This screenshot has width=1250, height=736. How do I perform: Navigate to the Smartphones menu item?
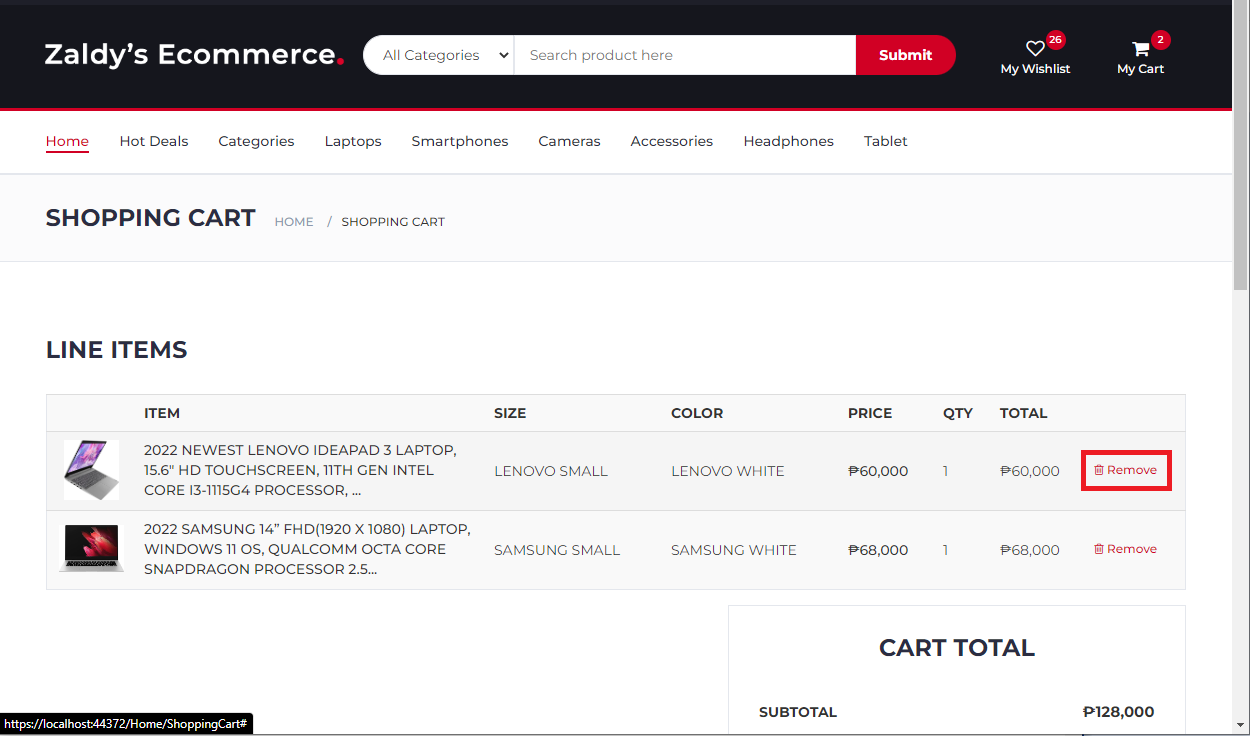[x=459, y=141]
